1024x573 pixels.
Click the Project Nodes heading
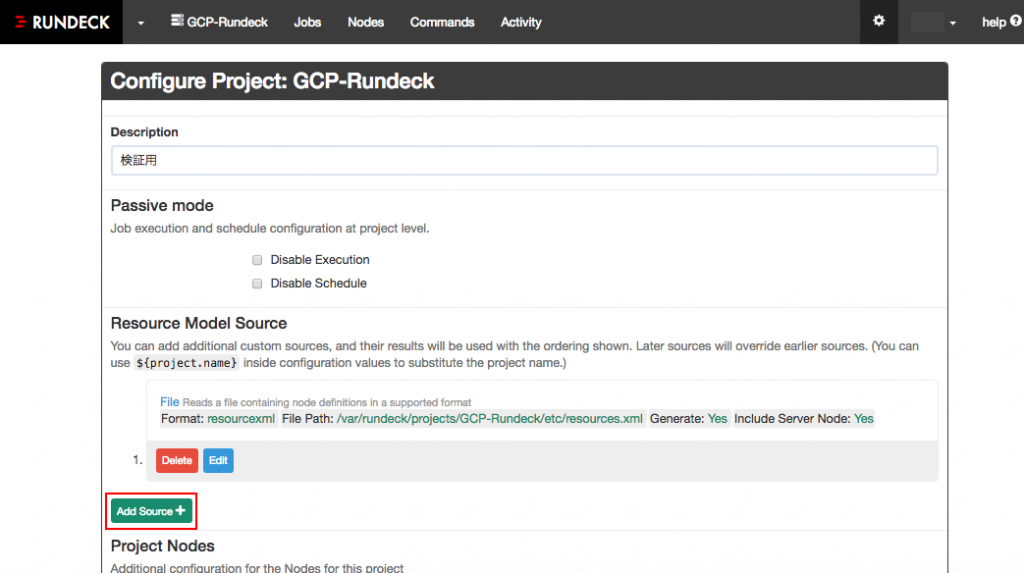pos(163,546)
